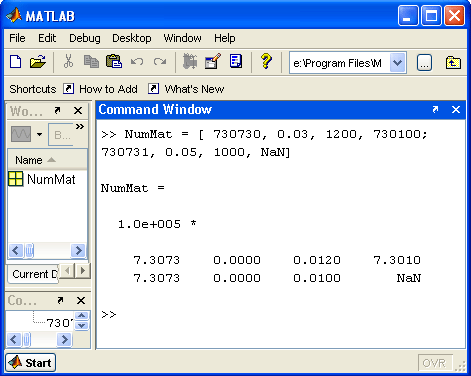Switch to the Current Directory tab
Image resolution: width=471 pixels, height=376 pixels.
click(33, 274)
